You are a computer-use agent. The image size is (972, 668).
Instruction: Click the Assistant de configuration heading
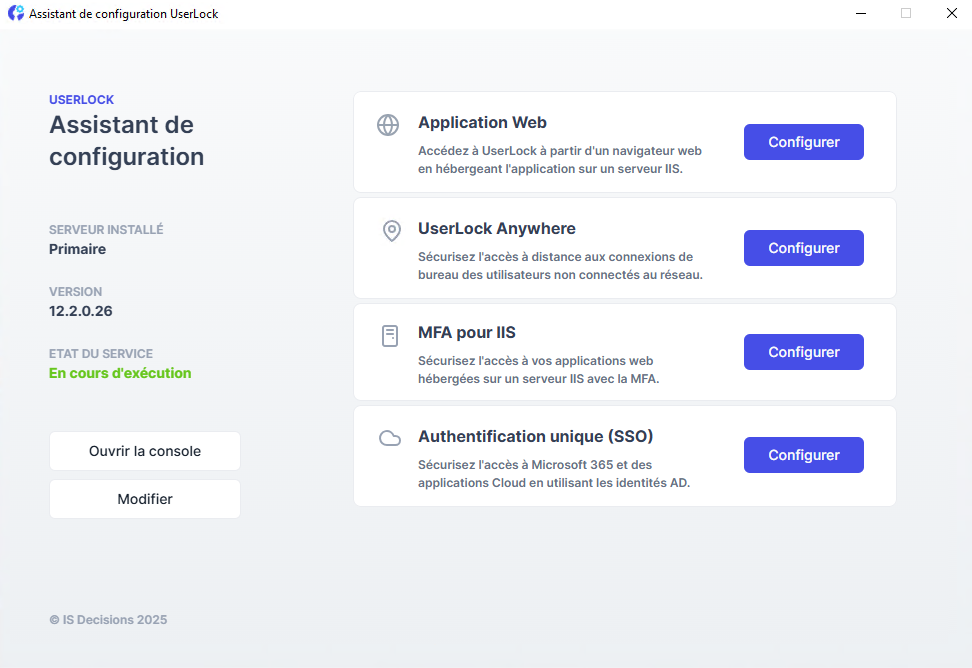(126, 141)
